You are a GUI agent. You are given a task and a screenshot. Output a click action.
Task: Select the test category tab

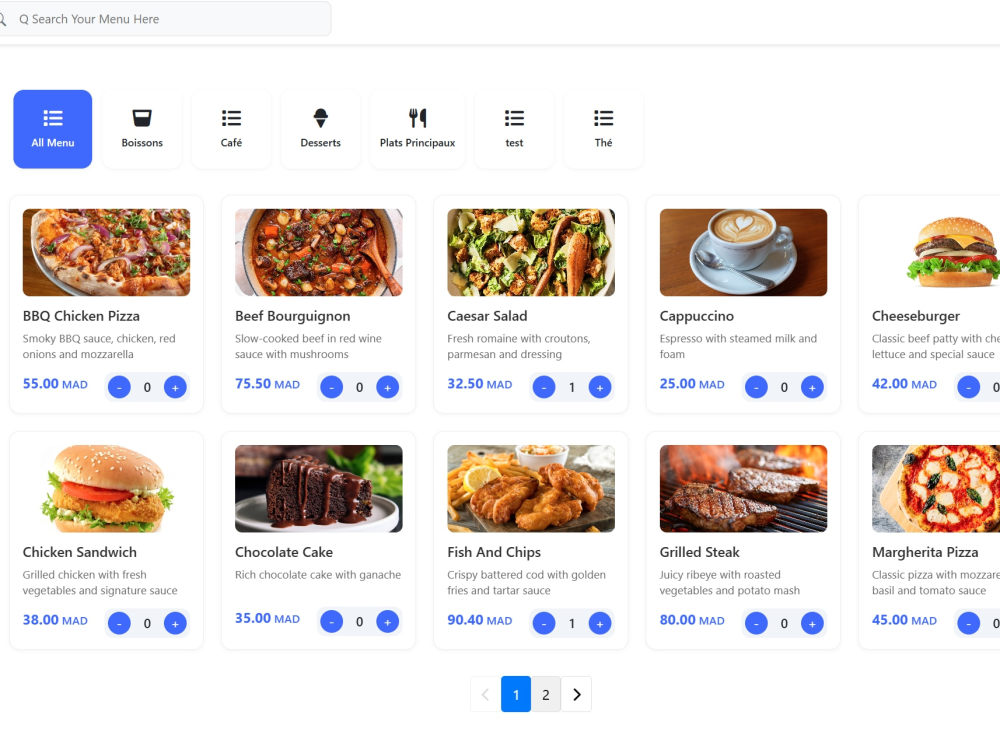514,129
